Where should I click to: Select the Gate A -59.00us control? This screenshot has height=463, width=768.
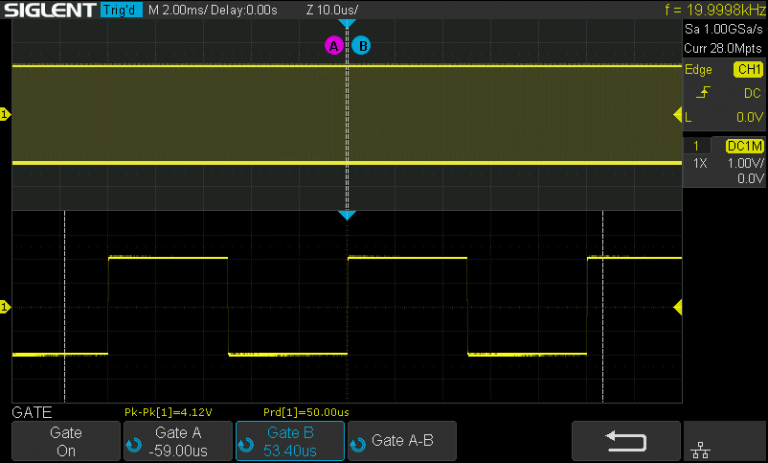pyautogui.click(x=177, y=441)
